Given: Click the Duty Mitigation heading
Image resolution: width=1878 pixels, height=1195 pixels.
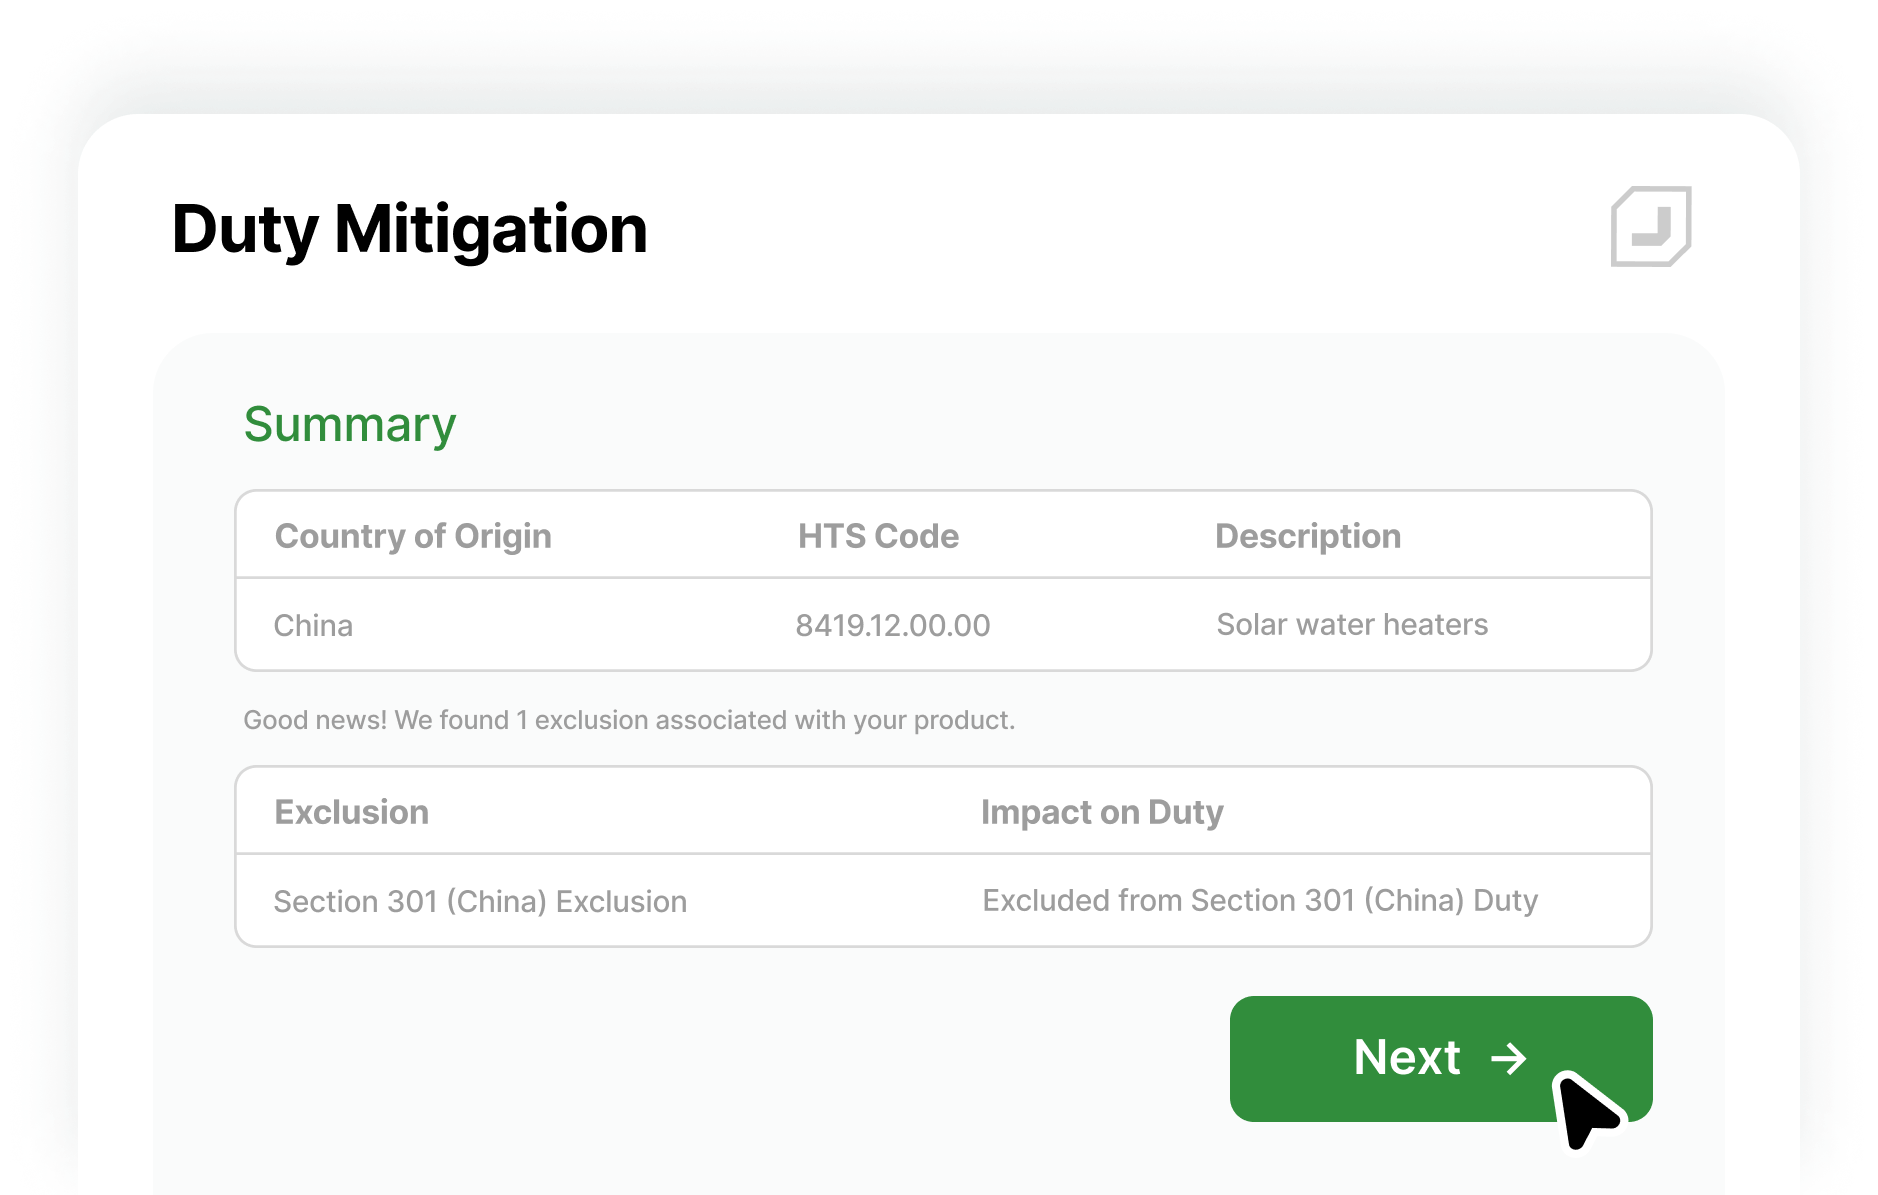Looking at the screenshot, I should (409, 230).
